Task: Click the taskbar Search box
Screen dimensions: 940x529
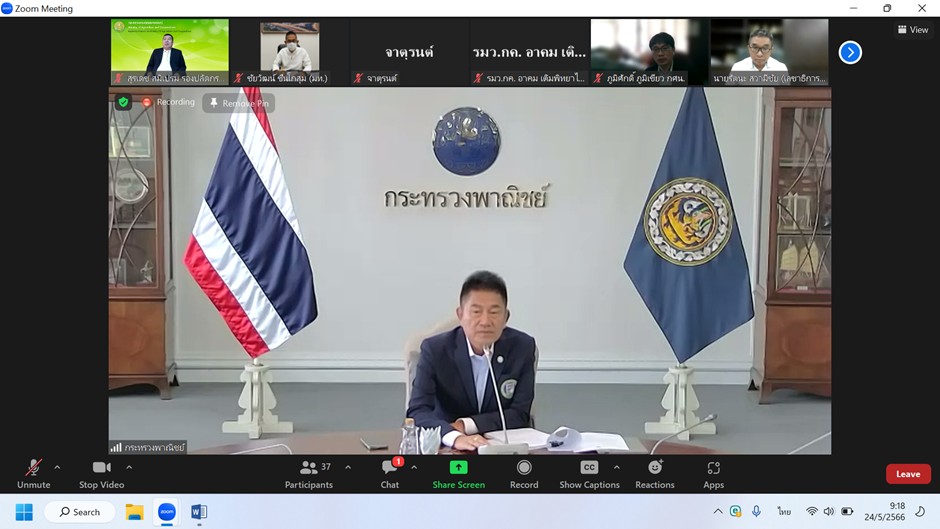Action: 80,512
